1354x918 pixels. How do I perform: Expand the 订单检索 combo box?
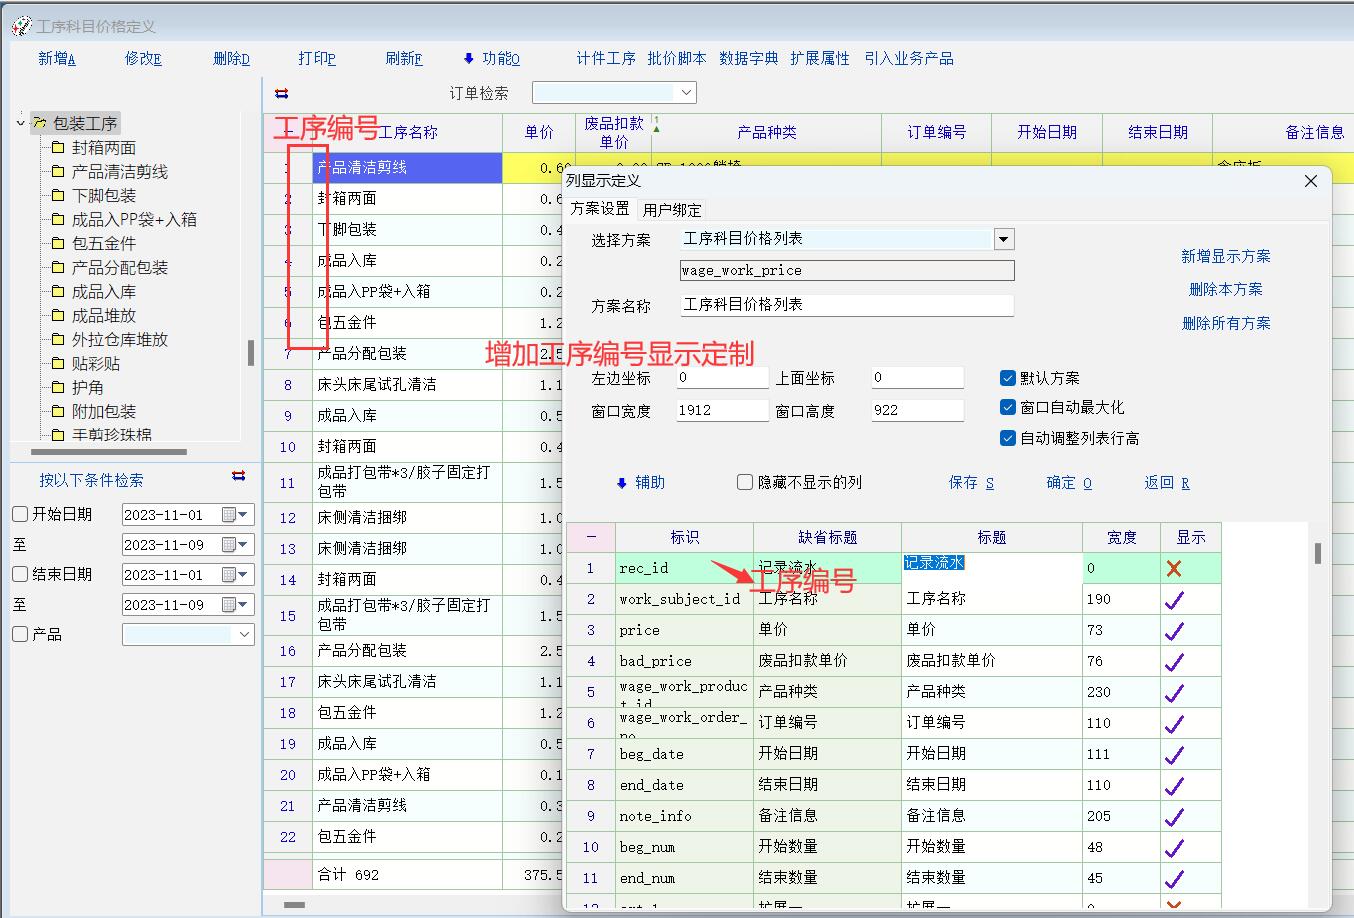click(x=686, y=93)
